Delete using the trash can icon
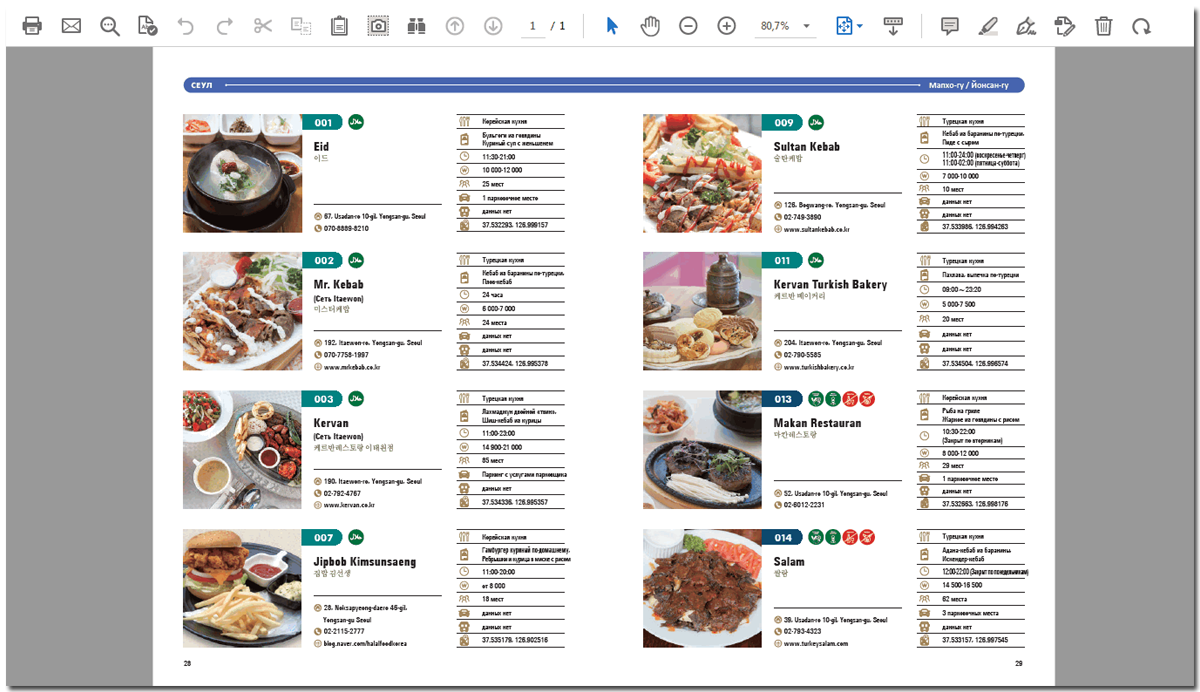Viewport: 1200px width, 692px height. (x=1103, y=26)
